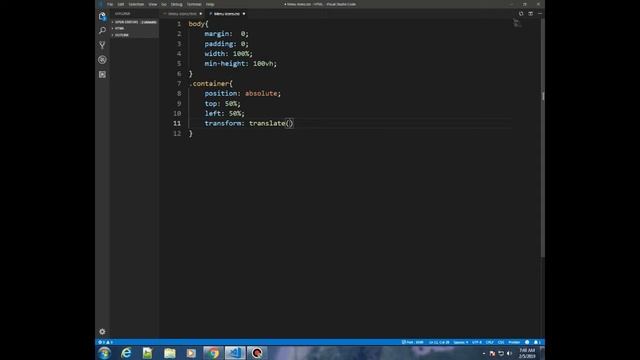640x360 pixels.
Task: Click the system clock showing date and time
Action: (x=527, y=353)
